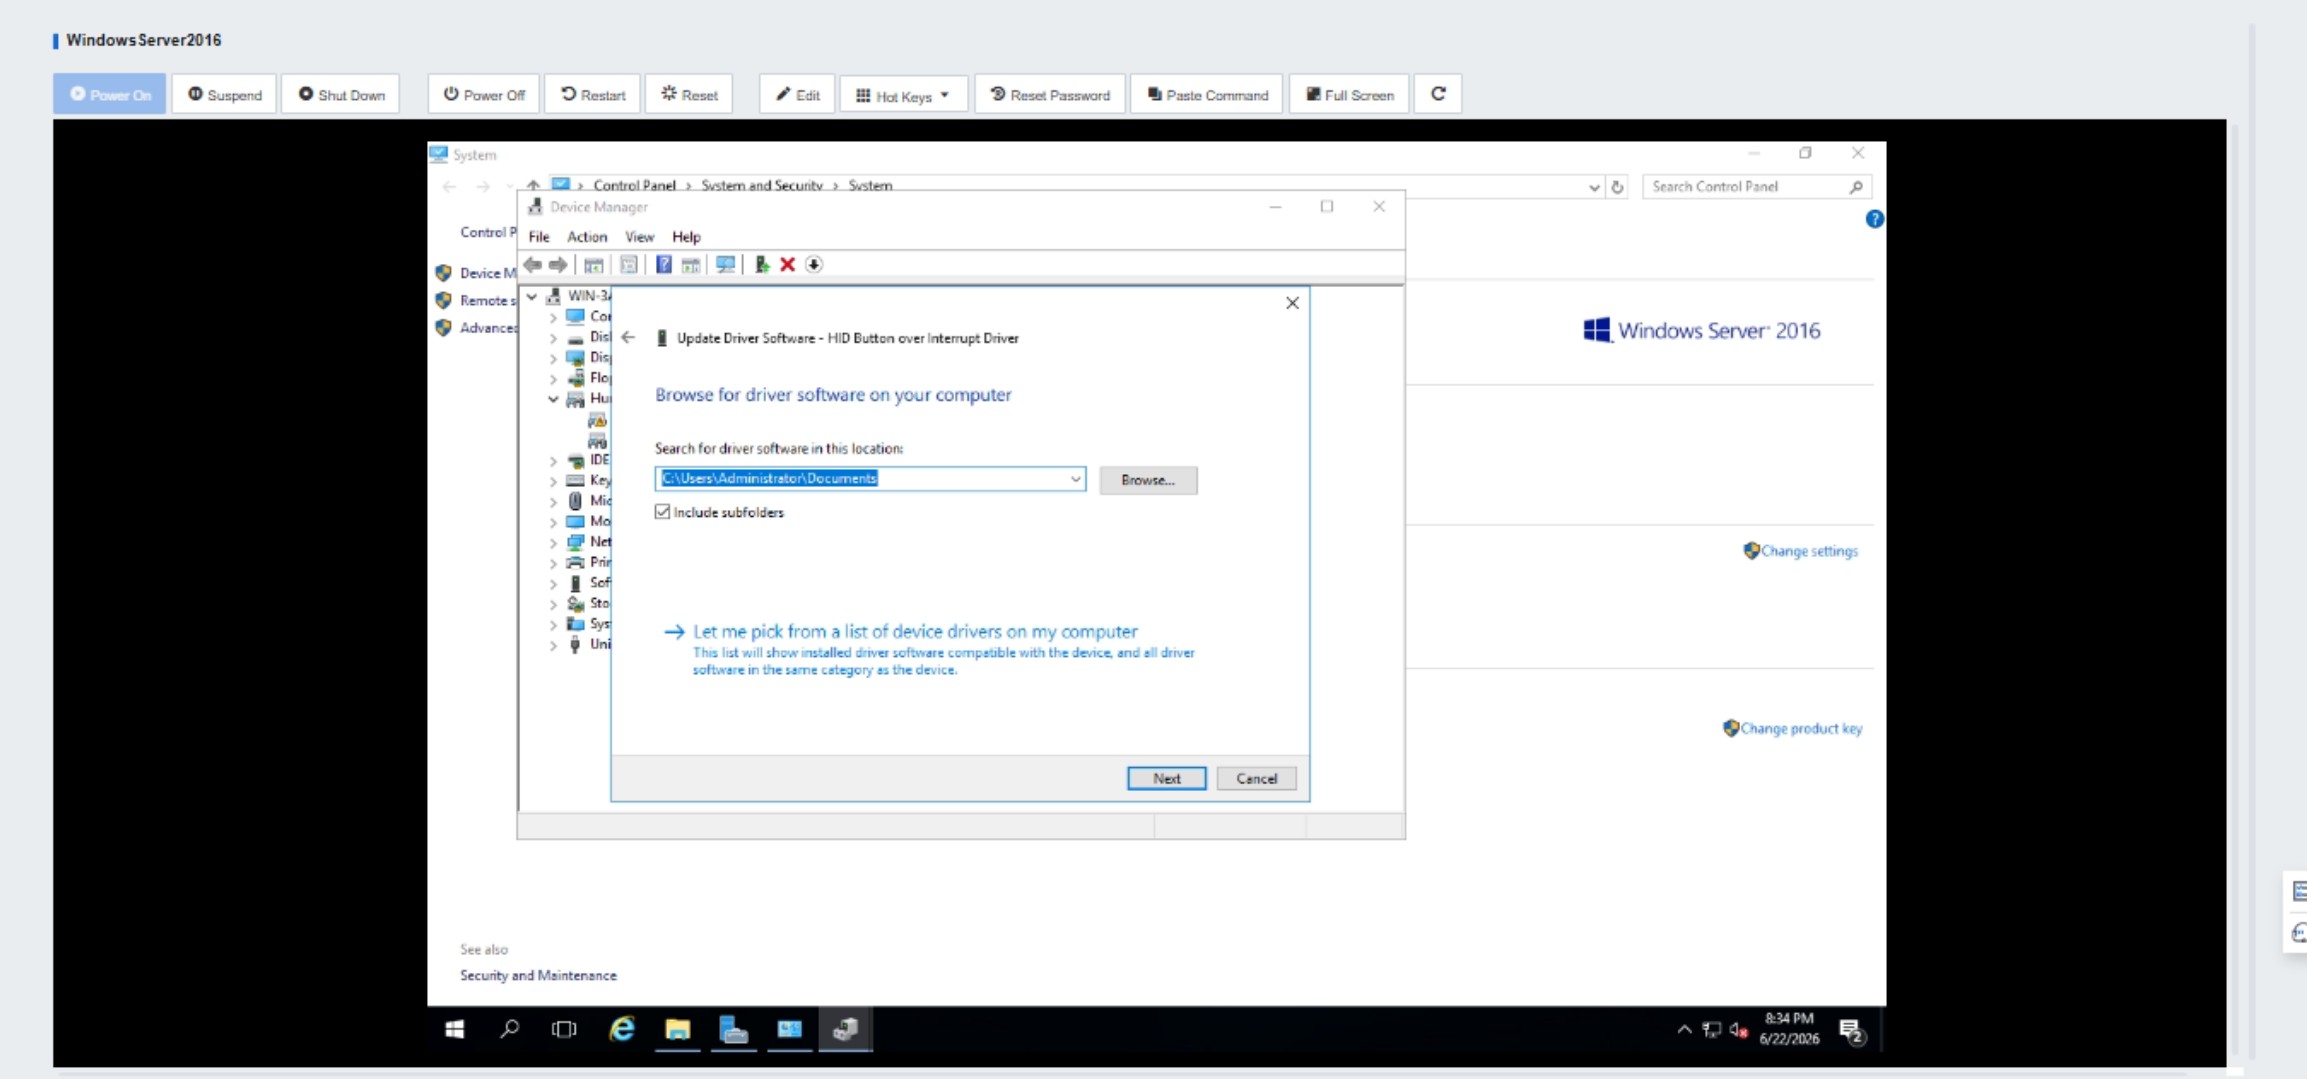
Task: Expand the Network adapters node
Action: (x=553, y=543)
